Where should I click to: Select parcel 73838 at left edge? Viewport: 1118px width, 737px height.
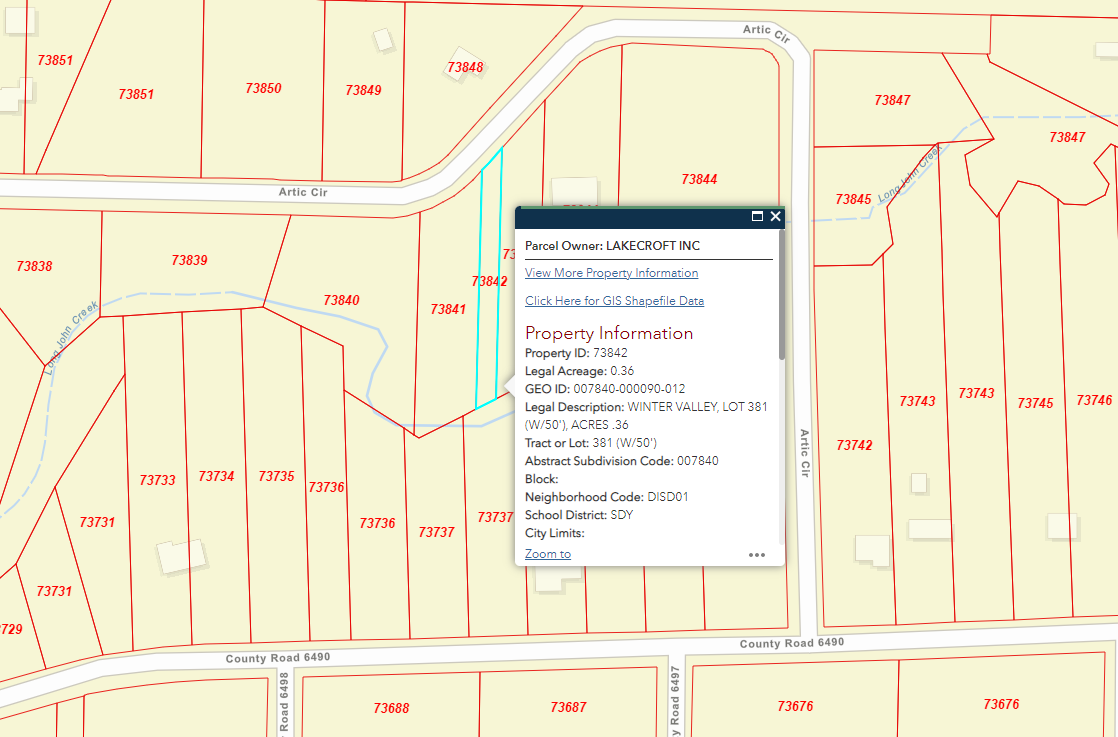[35, 267]
